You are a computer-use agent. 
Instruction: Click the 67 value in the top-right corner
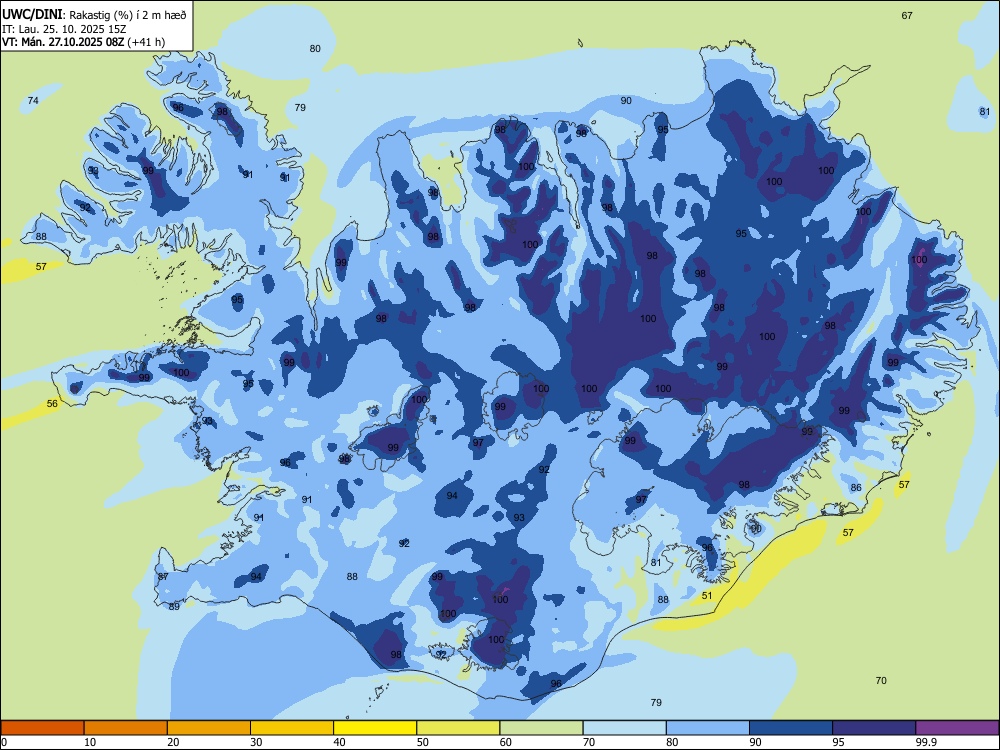coord(907,15)
